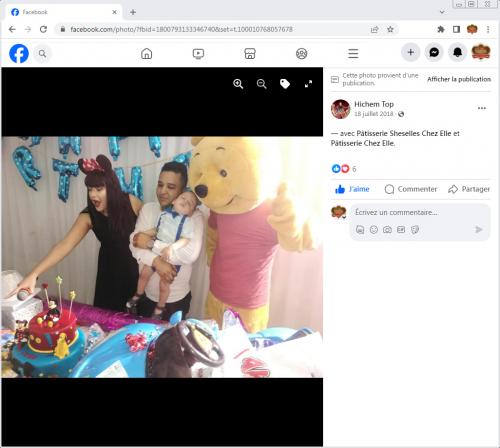Viewport: 500px width, 448px height.
Task: Click the birthday photo
Action: point(162,257)
